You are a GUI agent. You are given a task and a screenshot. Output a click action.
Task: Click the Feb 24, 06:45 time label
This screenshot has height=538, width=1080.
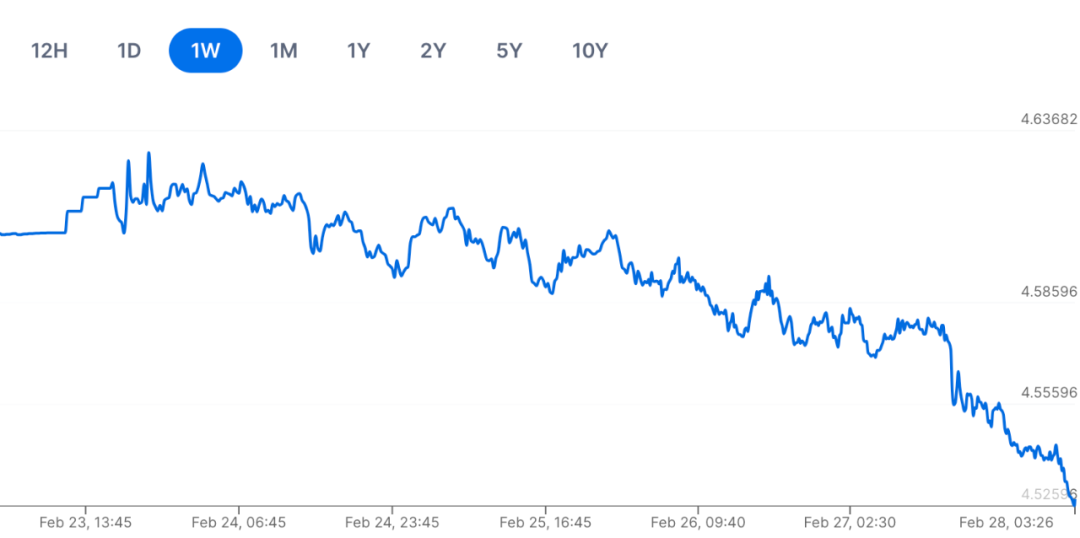tap(238, 522)
